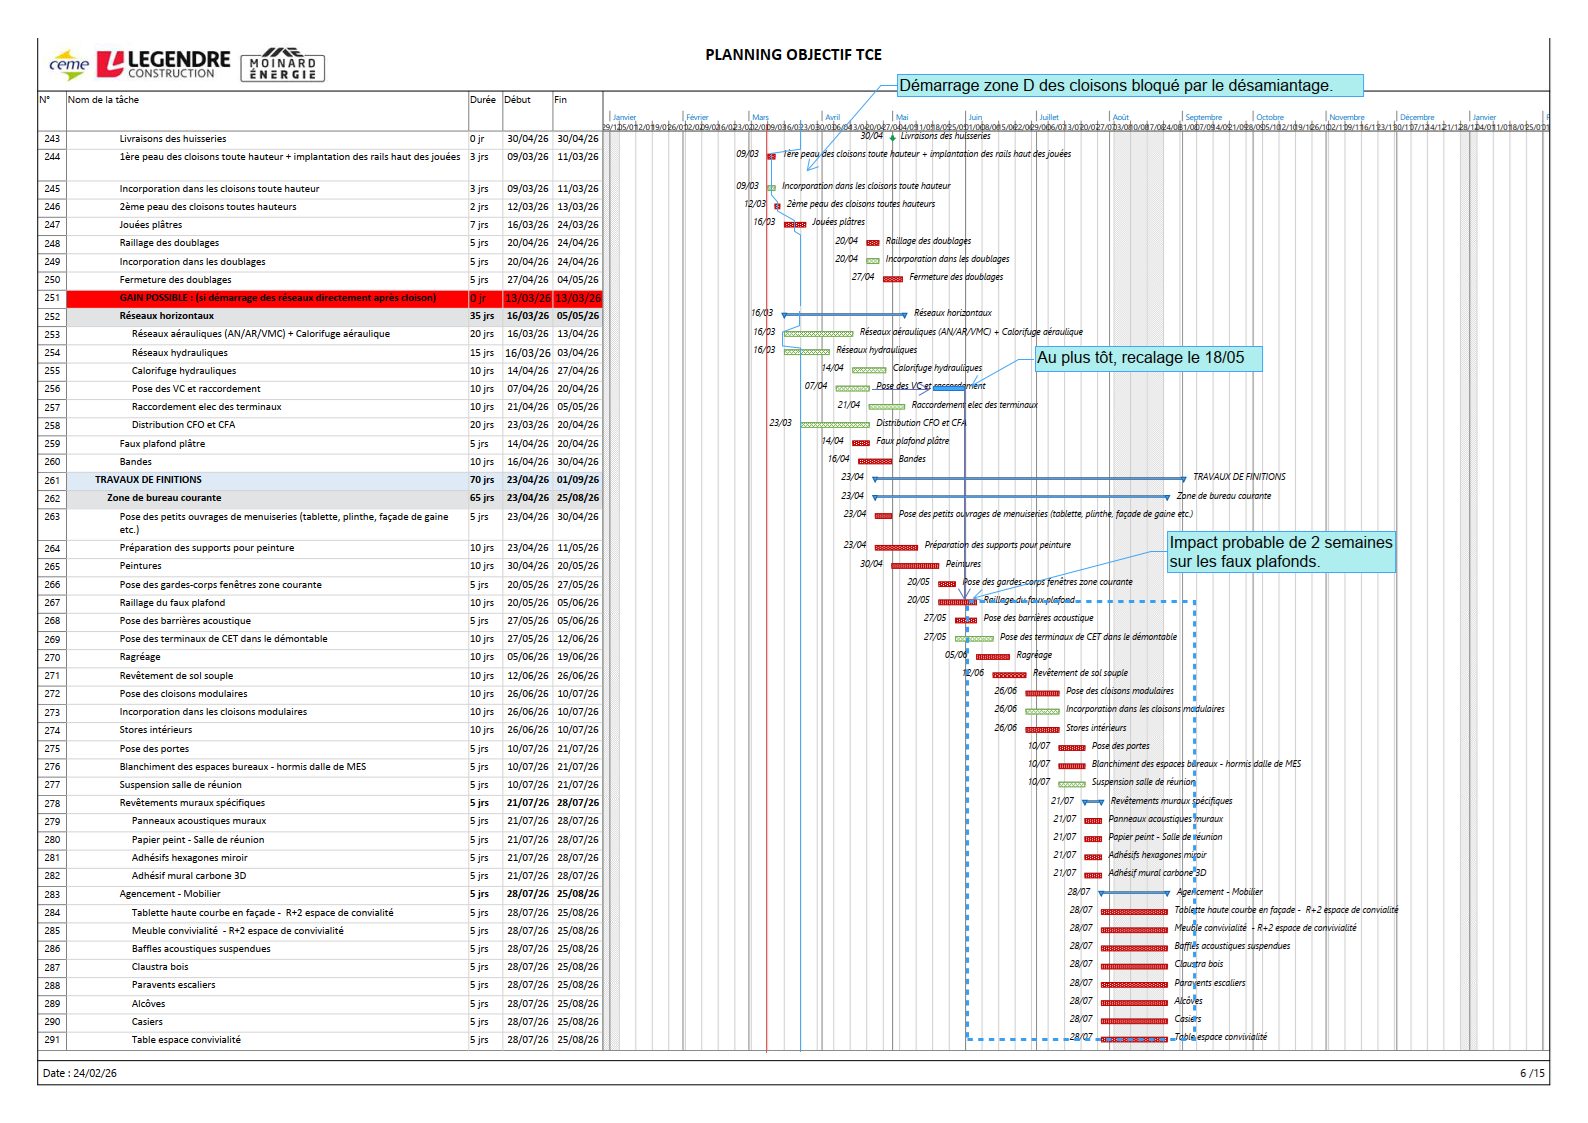Click the Durée column header
1588x1123 pixels.
[x=482, y=100]
